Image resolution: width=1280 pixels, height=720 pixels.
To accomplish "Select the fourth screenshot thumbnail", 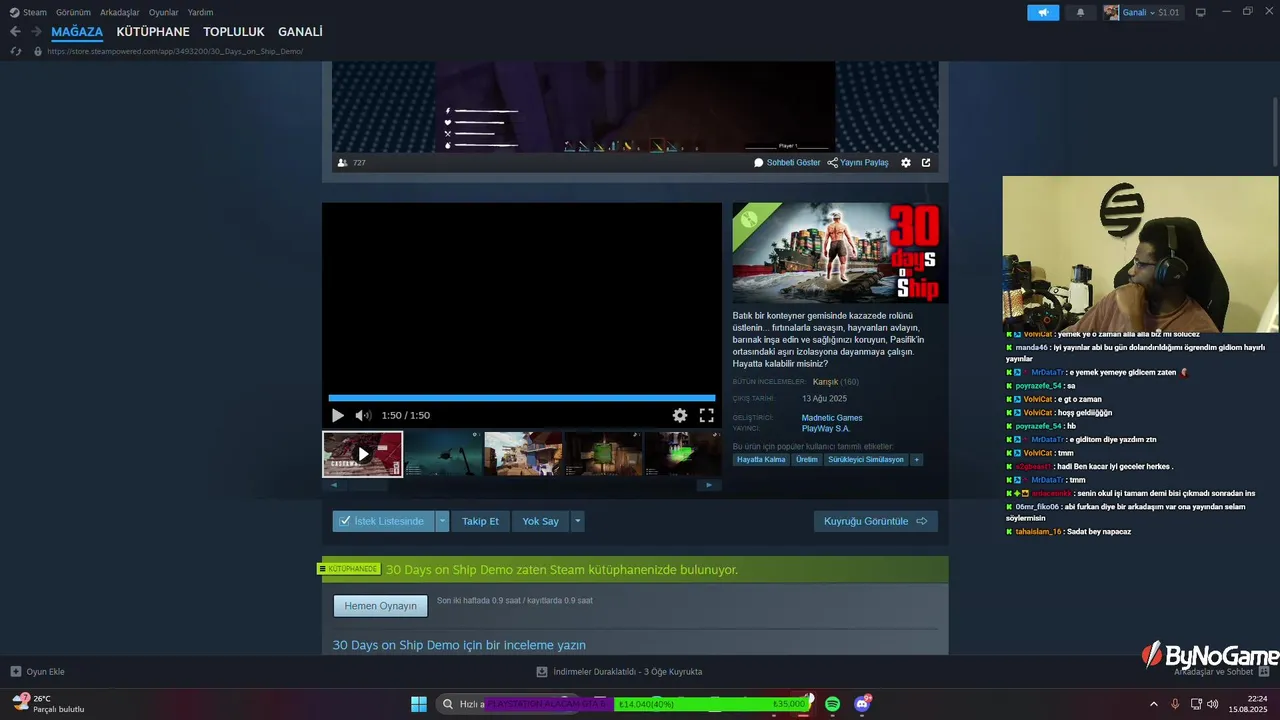I will (603, 454).
